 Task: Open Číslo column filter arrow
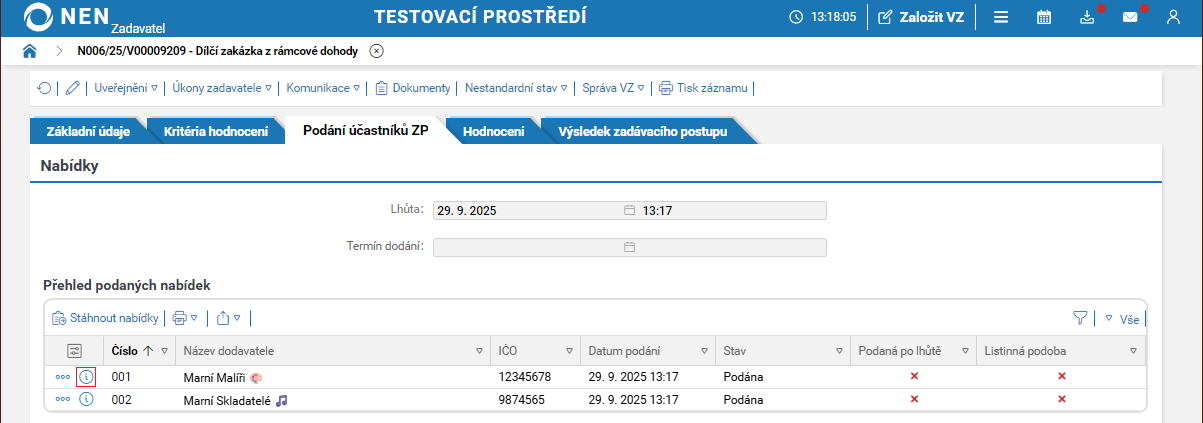click(164, 351)
